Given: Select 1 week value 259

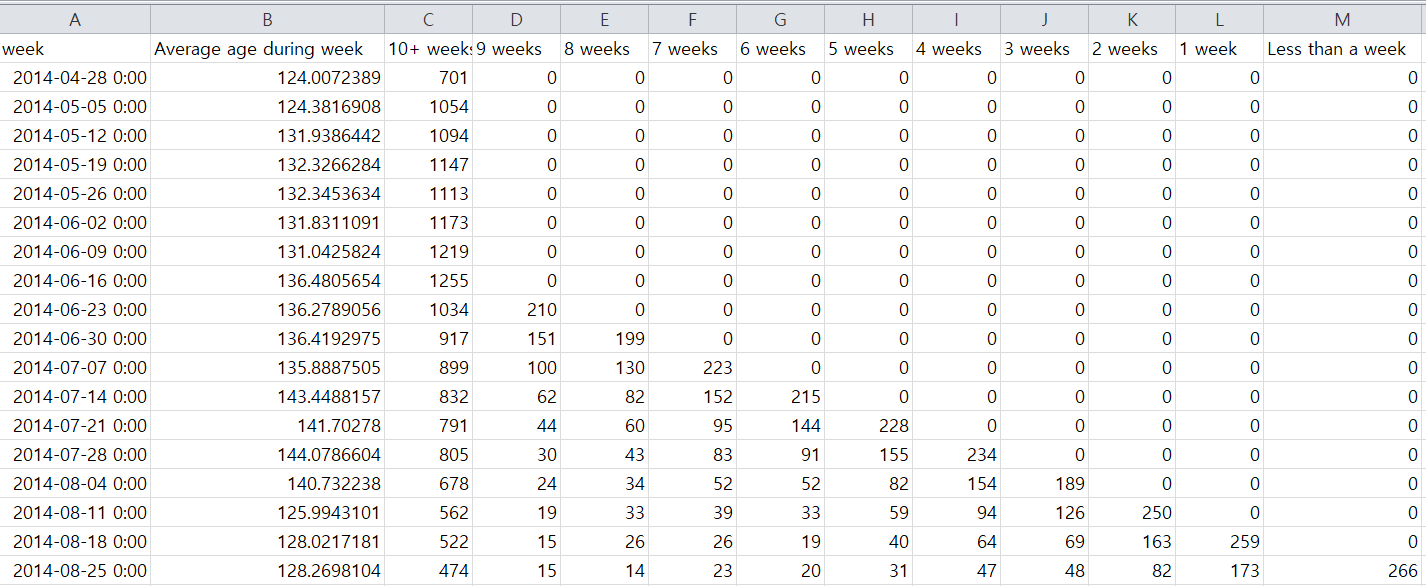Looking at the screenshot, I should click(x=1219, y=541).
